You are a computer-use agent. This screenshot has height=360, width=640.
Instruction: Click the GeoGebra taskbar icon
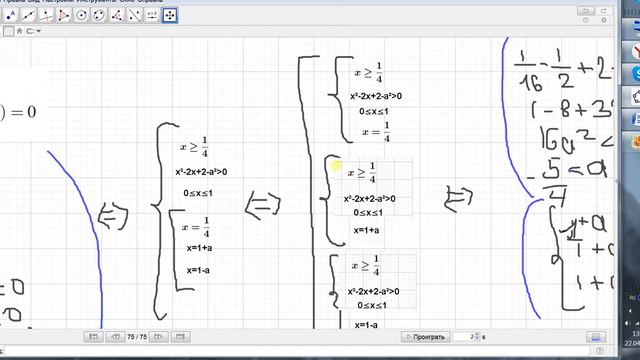(x=635, y=96)
